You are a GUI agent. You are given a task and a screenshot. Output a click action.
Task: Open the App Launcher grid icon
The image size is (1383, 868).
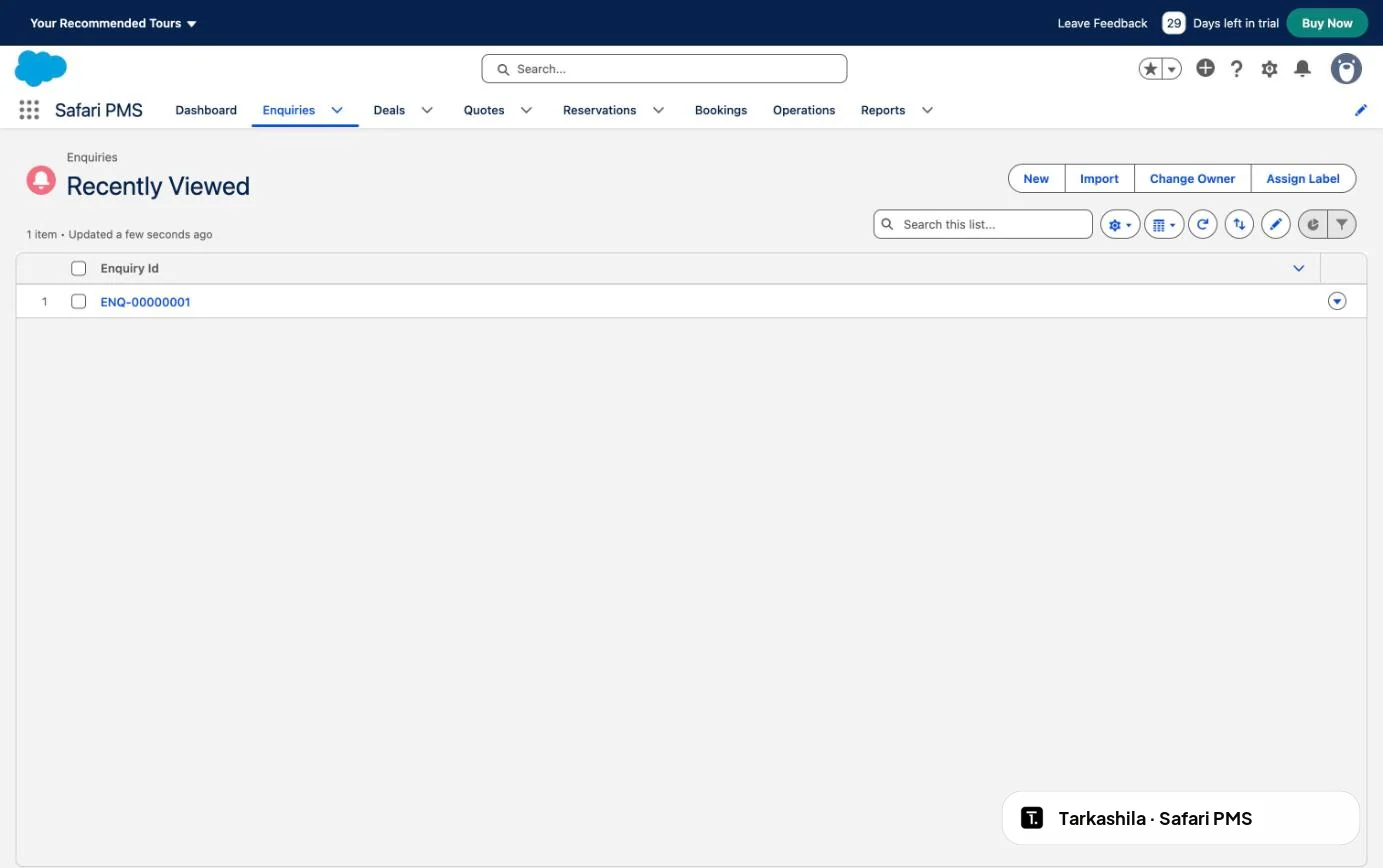click(29, 110)
